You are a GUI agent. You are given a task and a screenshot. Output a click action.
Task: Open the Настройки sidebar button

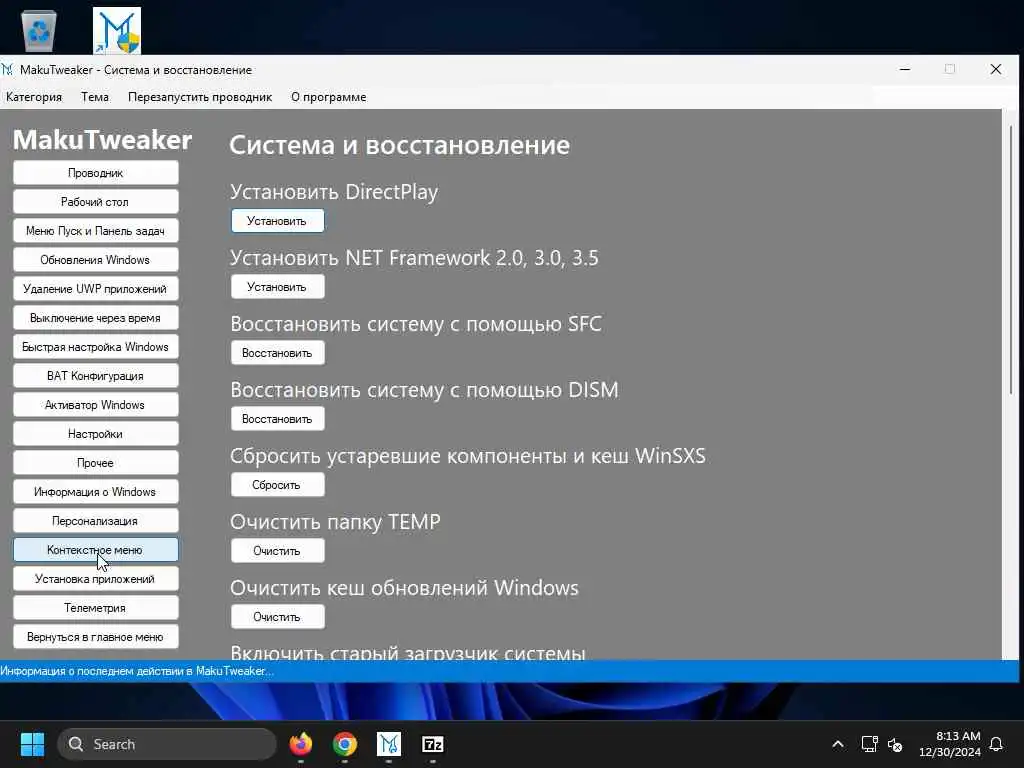[x=95, y=434]
